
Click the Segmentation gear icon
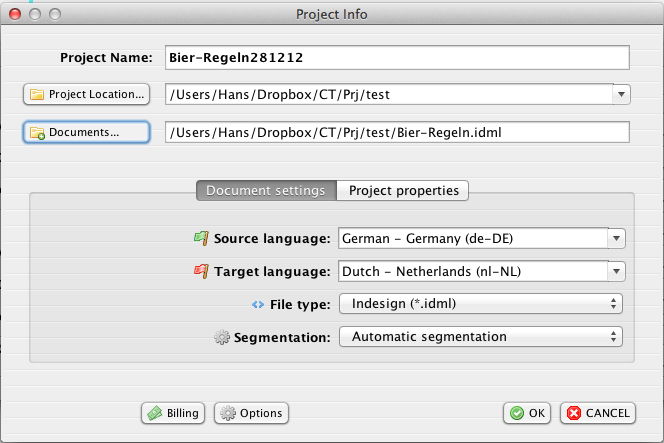click(x=222, y=337)
